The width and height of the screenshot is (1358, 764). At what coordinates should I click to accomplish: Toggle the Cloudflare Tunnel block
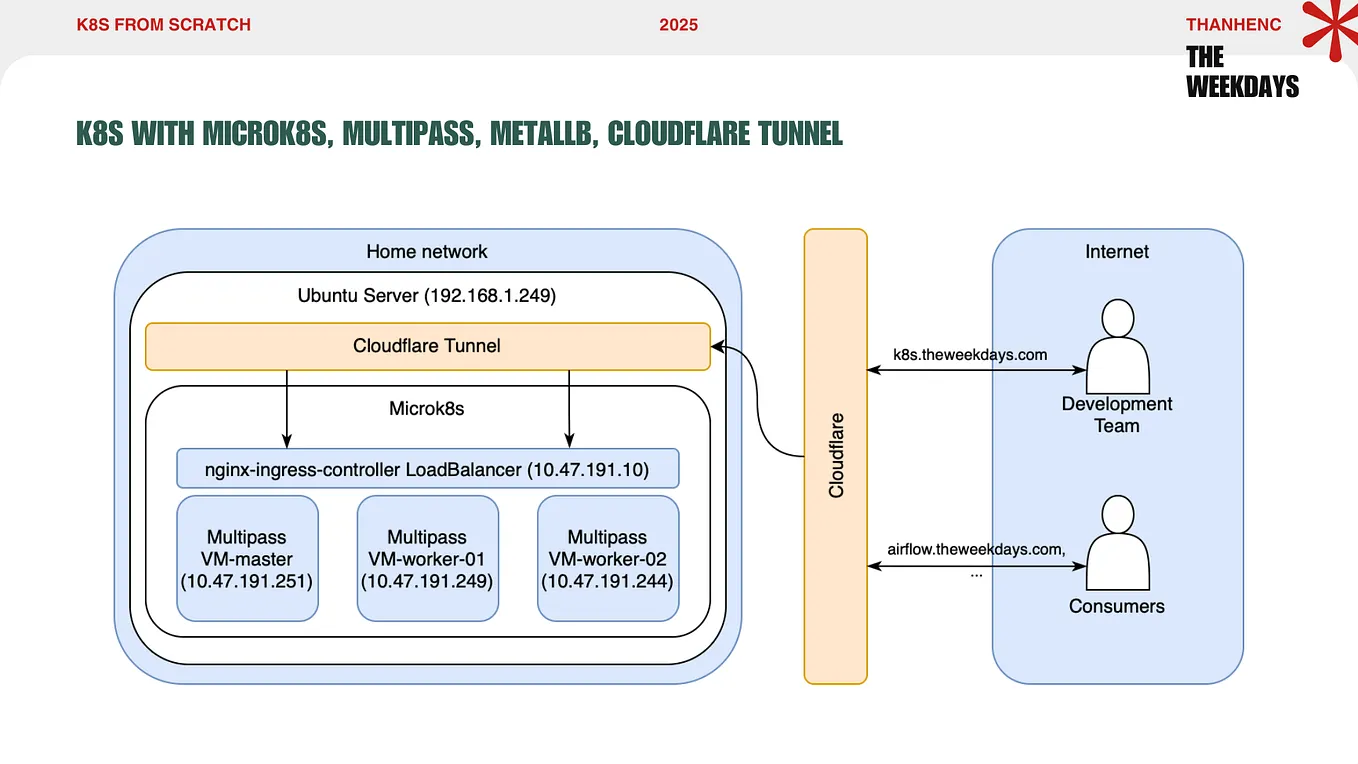coord(427,346)
